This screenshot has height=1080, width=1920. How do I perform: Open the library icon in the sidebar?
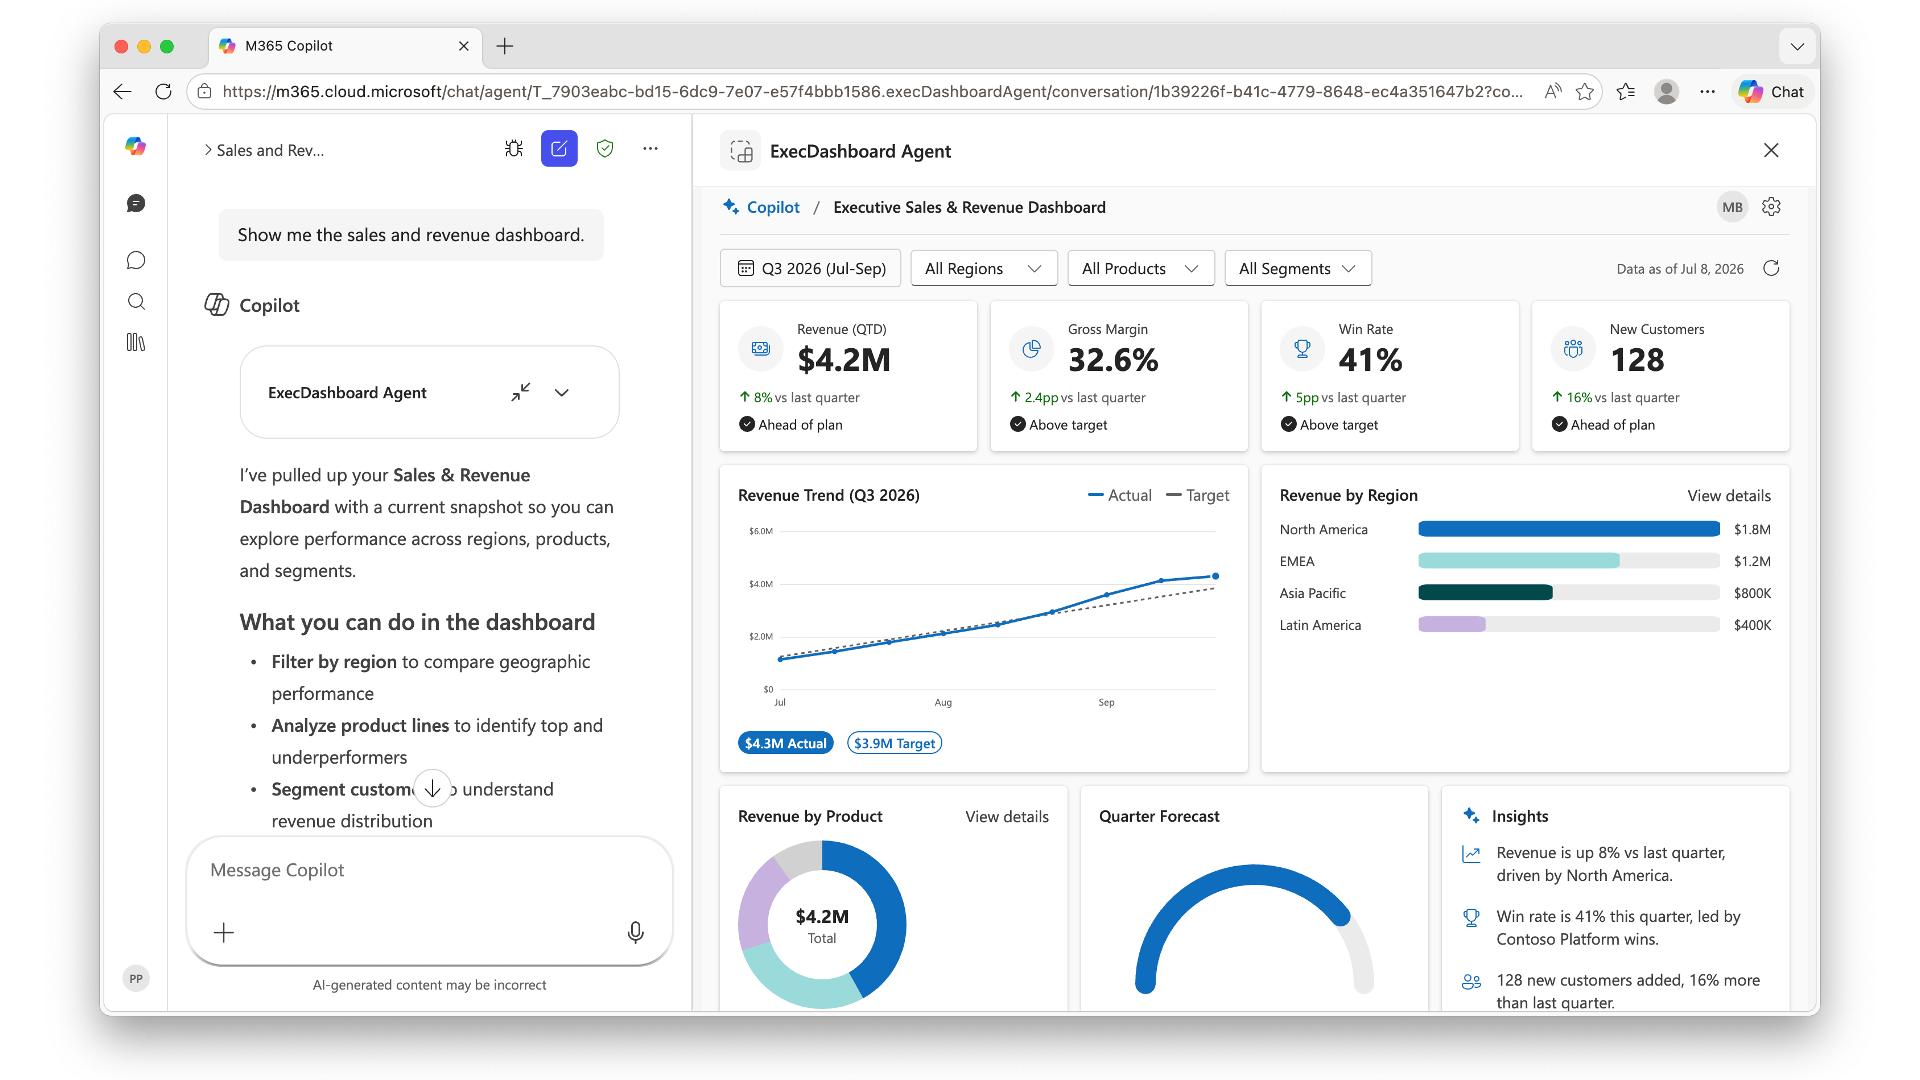pyautogui.click(x=136, y=342)
